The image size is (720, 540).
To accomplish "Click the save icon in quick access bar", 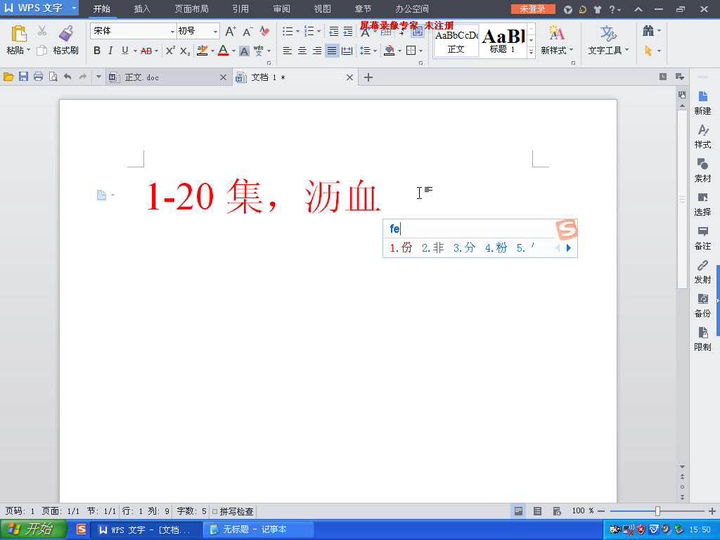I will (24, 77).
